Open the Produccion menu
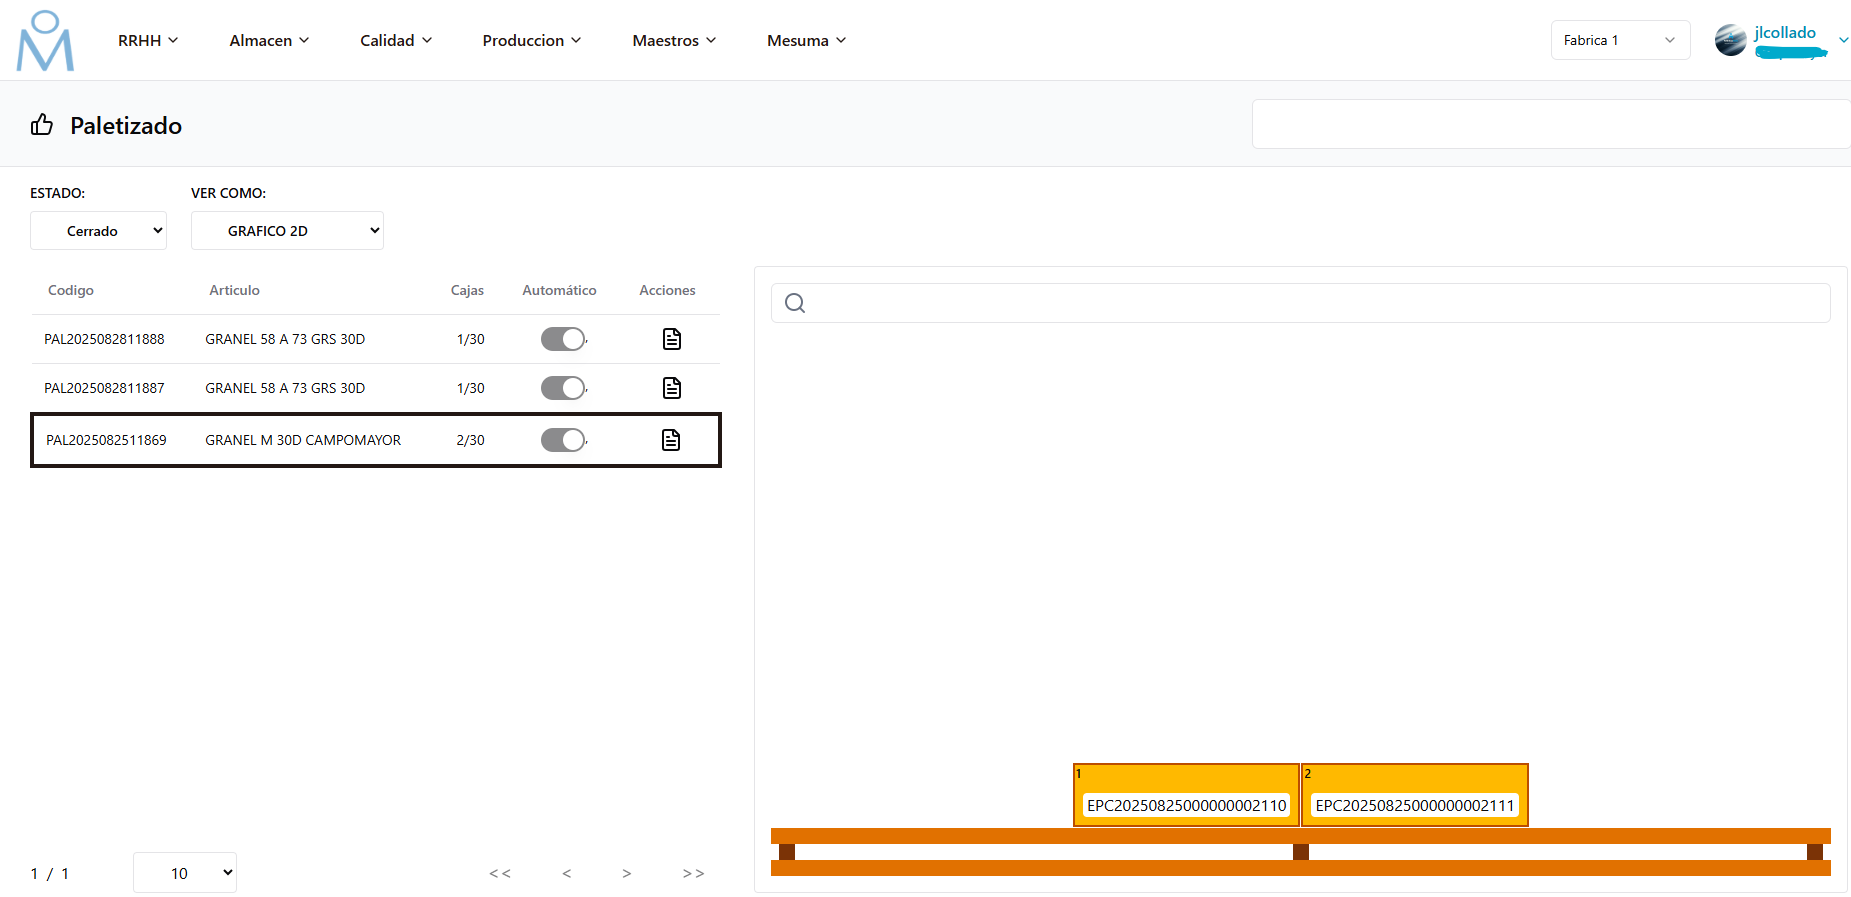1851x897 pixels. pos(531,40)
